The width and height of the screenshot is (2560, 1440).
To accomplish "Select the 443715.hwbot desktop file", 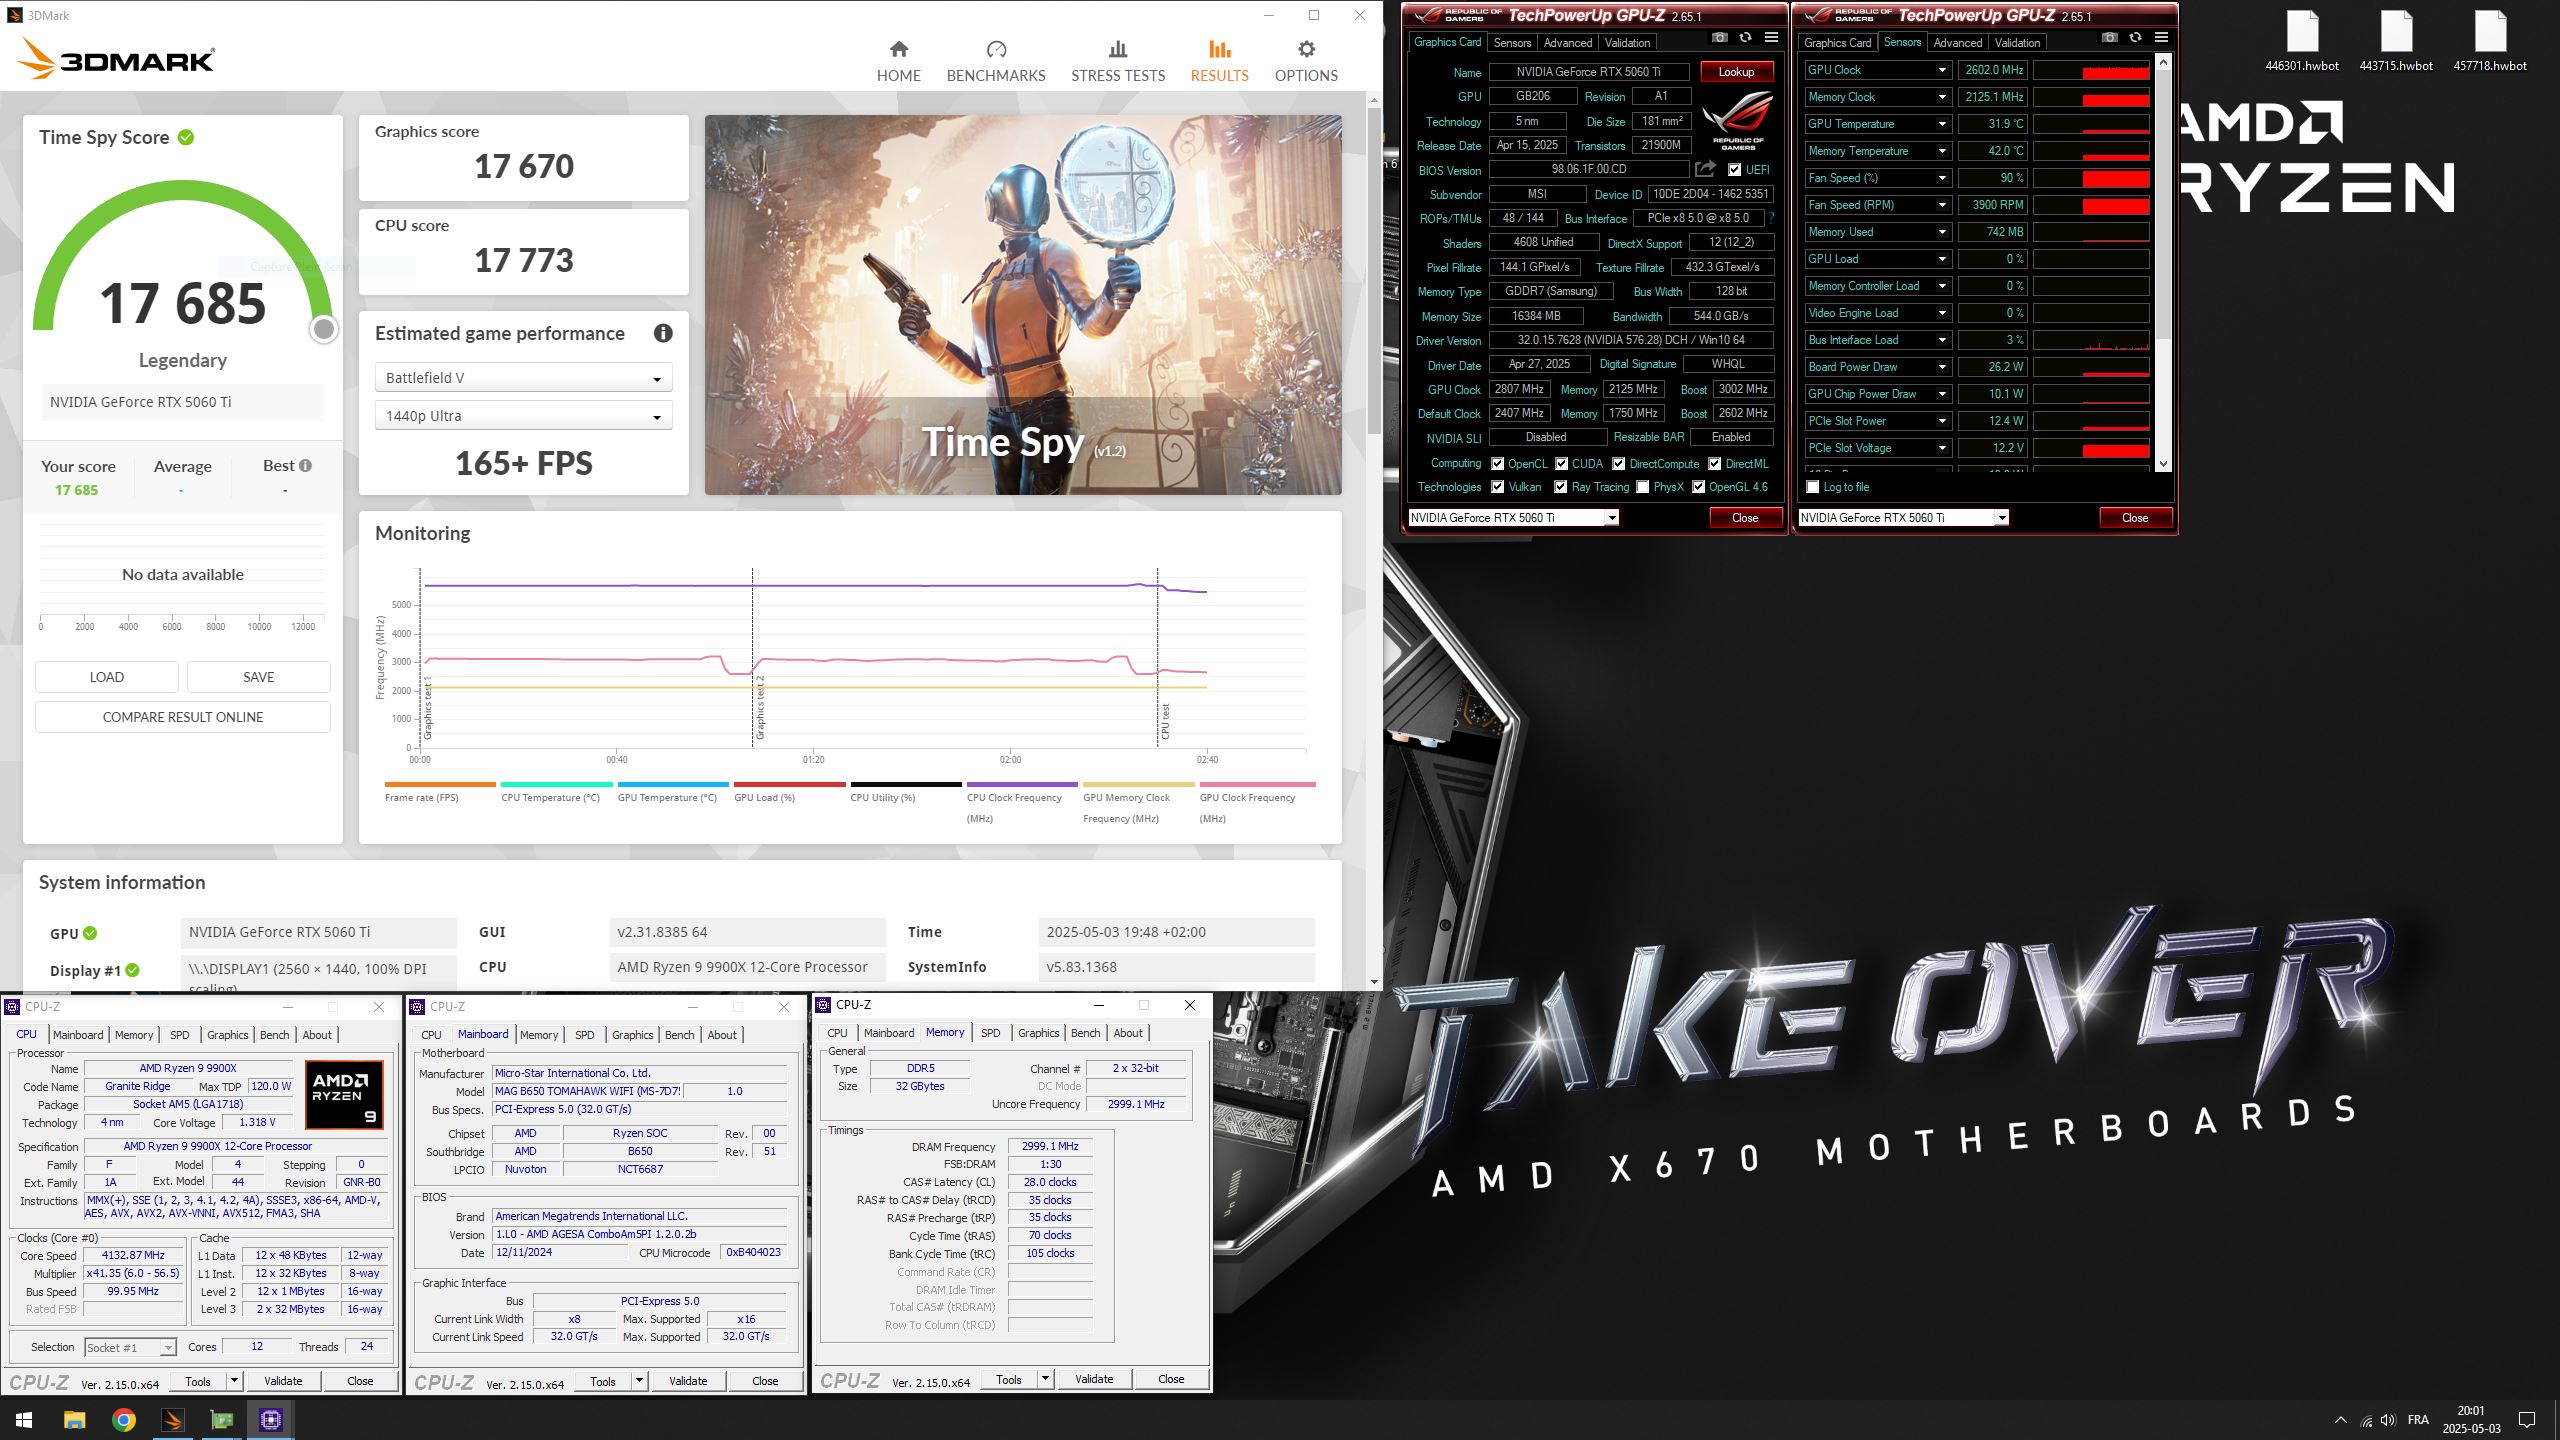I will [2396, 42].
